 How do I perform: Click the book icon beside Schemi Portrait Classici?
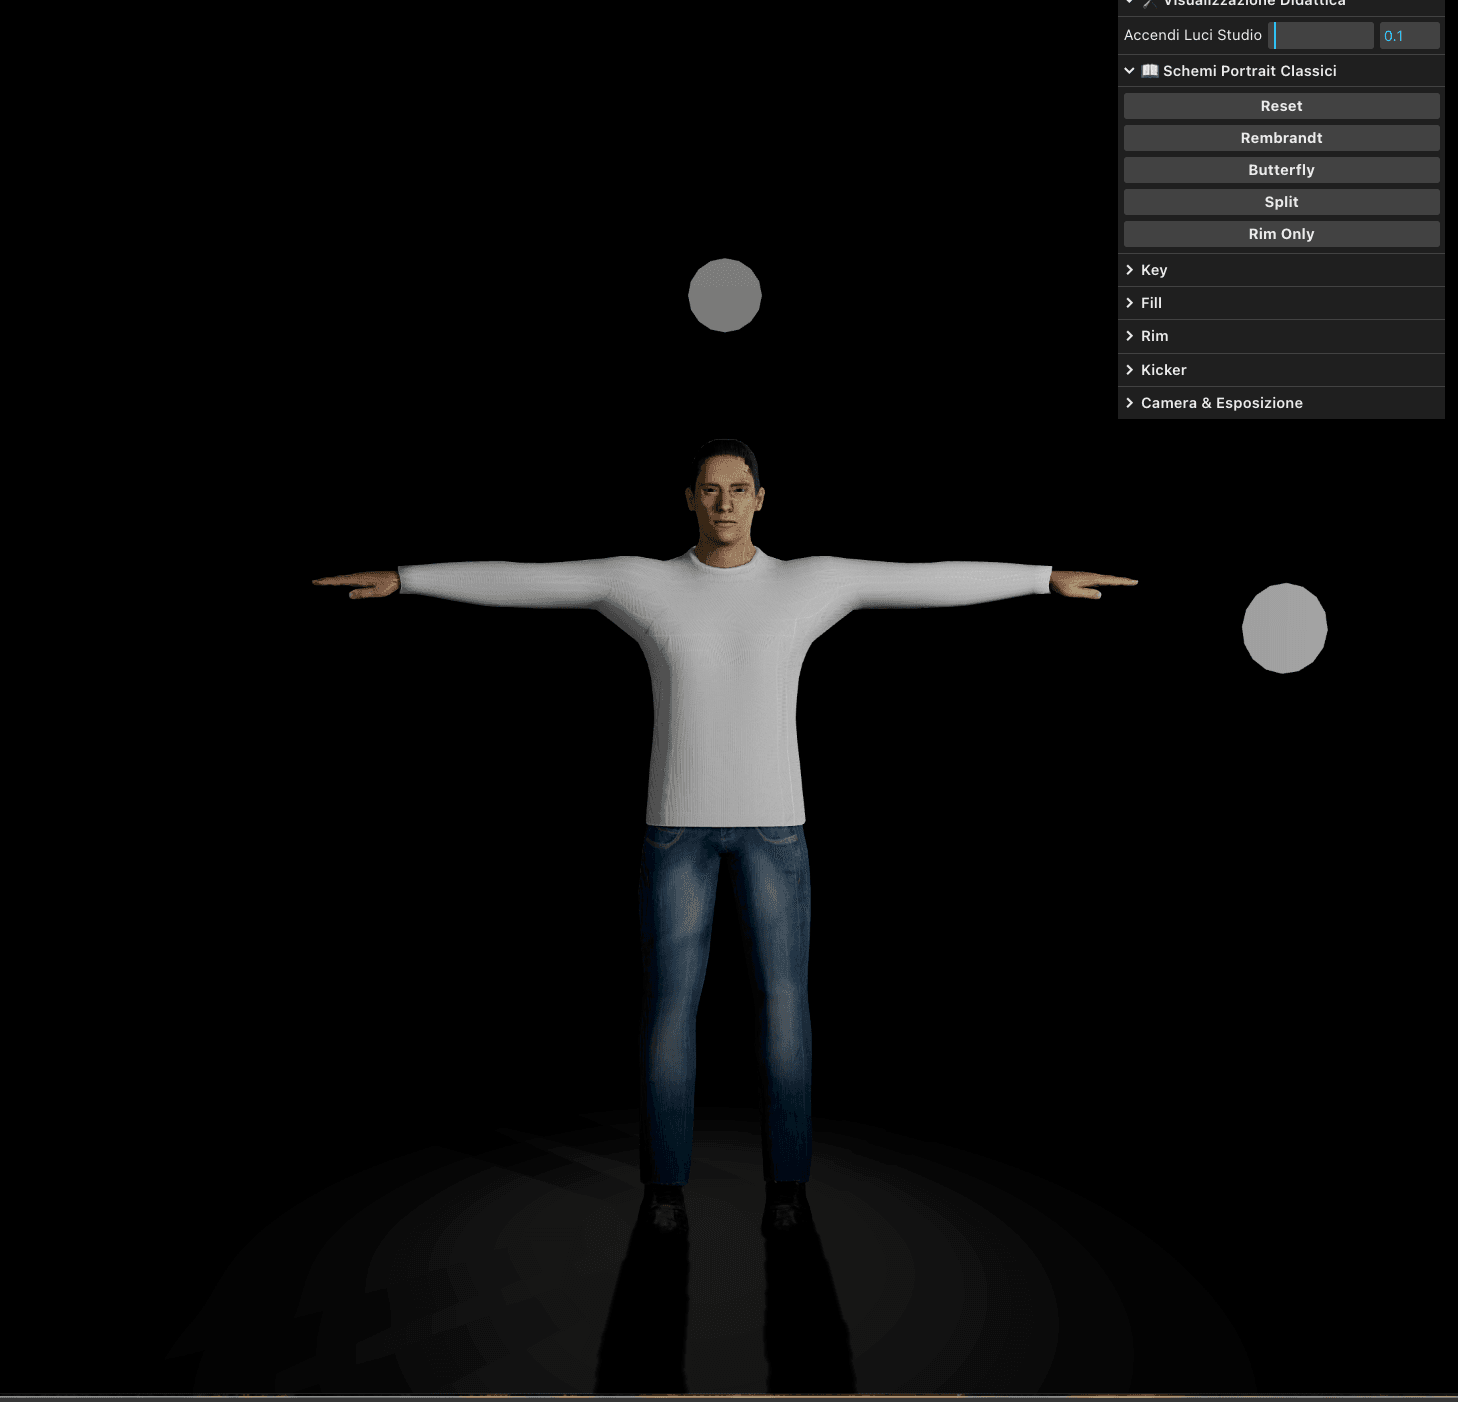(x=1150, y=71)
